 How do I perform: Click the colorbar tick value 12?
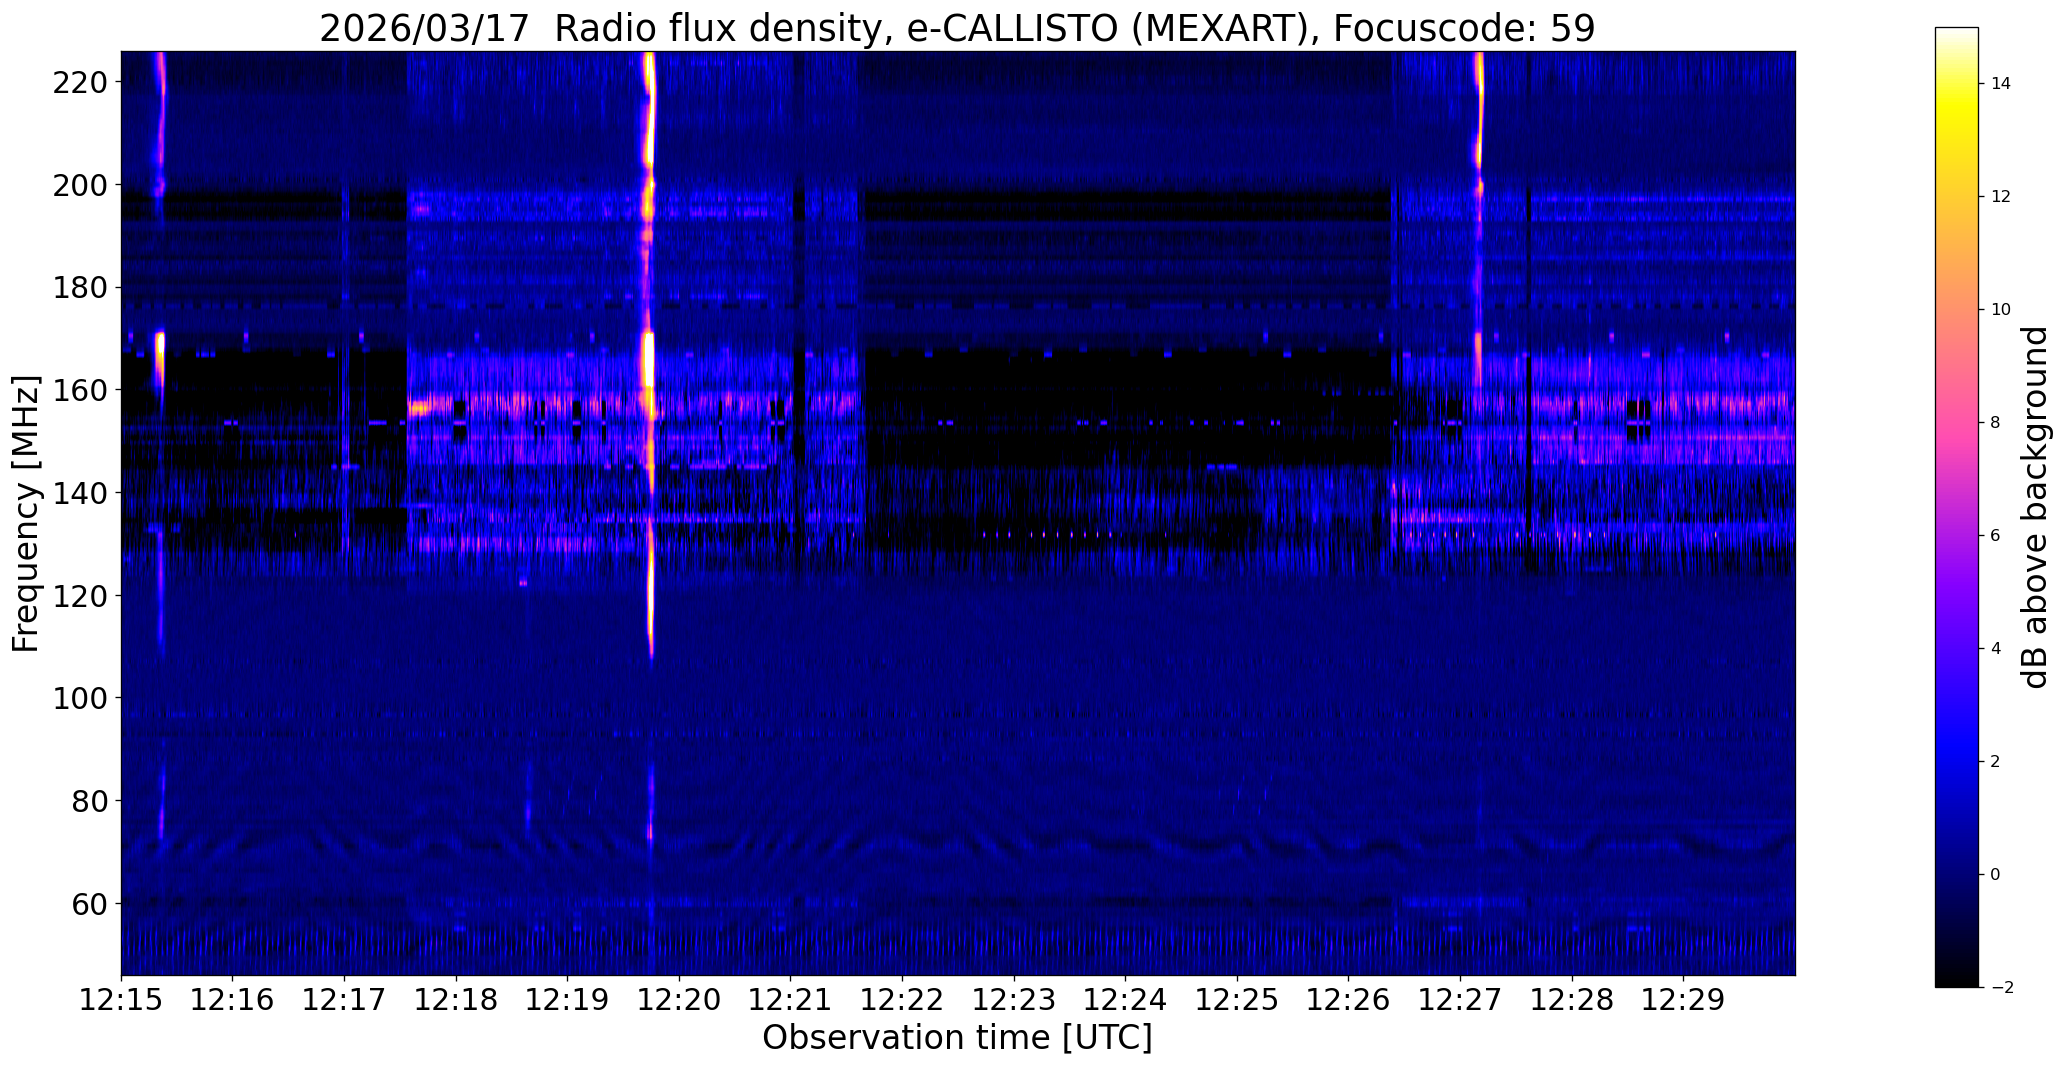tap(2001, 197)
